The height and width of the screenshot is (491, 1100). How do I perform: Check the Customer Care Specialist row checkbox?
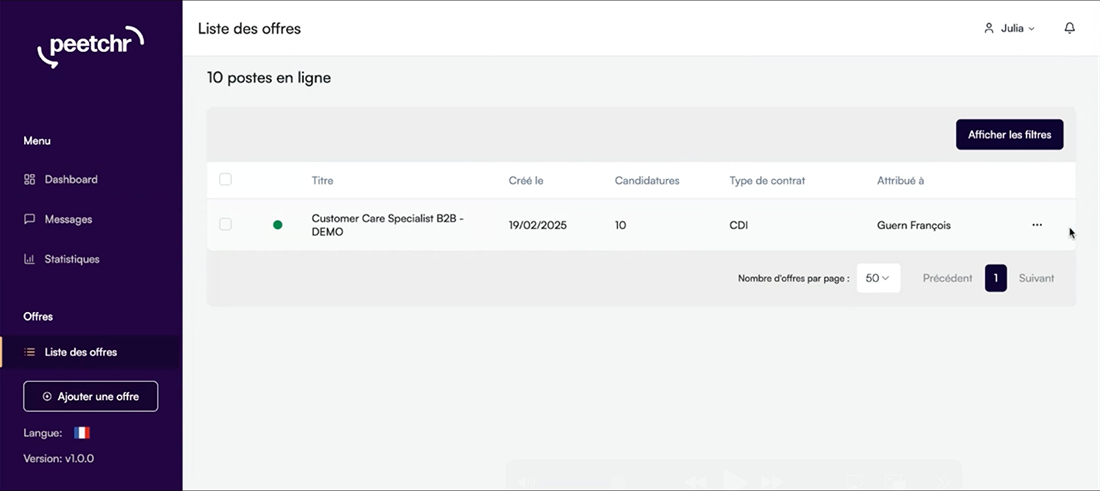pos(225,225)
